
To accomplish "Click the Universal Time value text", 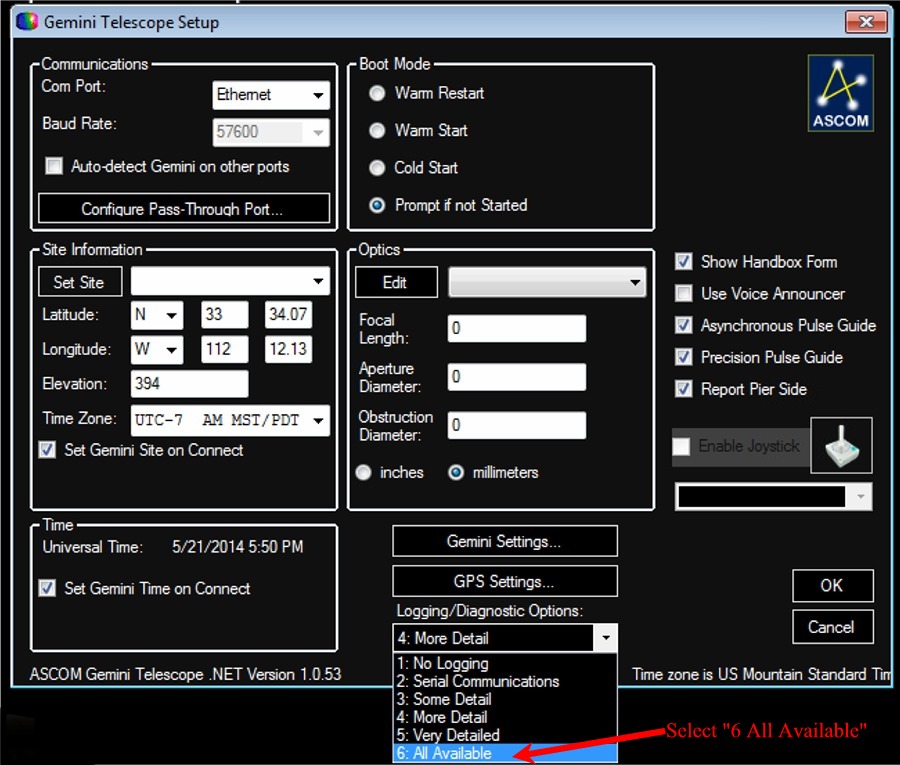I will [238, 547].
